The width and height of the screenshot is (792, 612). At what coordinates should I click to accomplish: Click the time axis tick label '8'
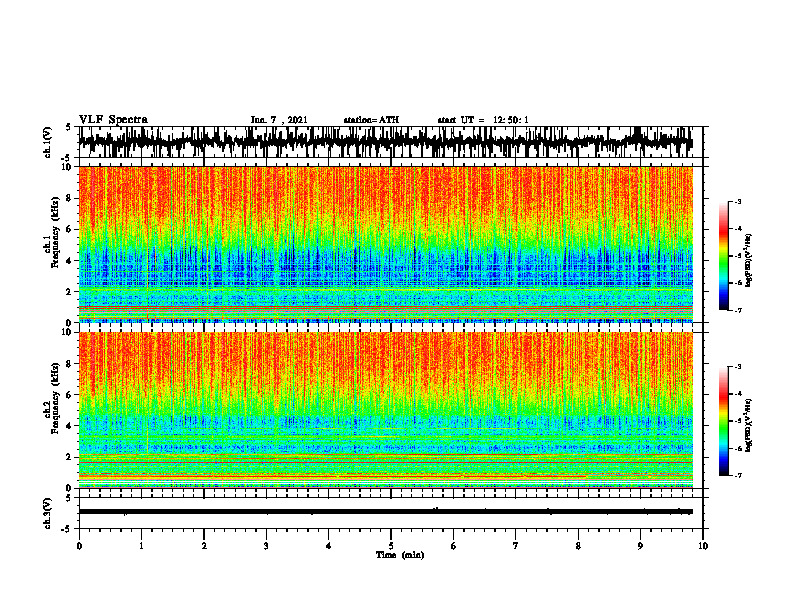tap(578, 546)
